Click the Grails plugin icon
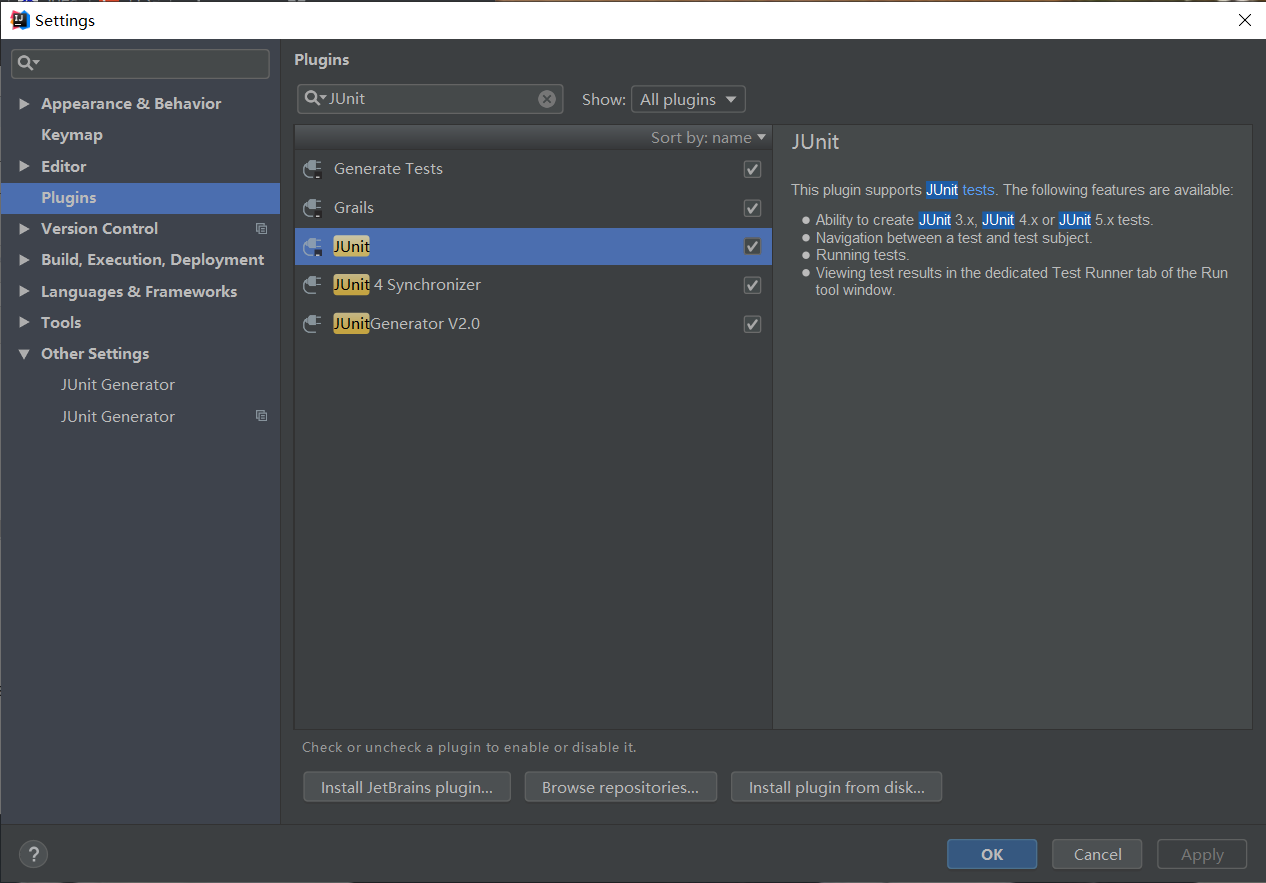This screenshot has height=883, width=1266. (312, 208)
